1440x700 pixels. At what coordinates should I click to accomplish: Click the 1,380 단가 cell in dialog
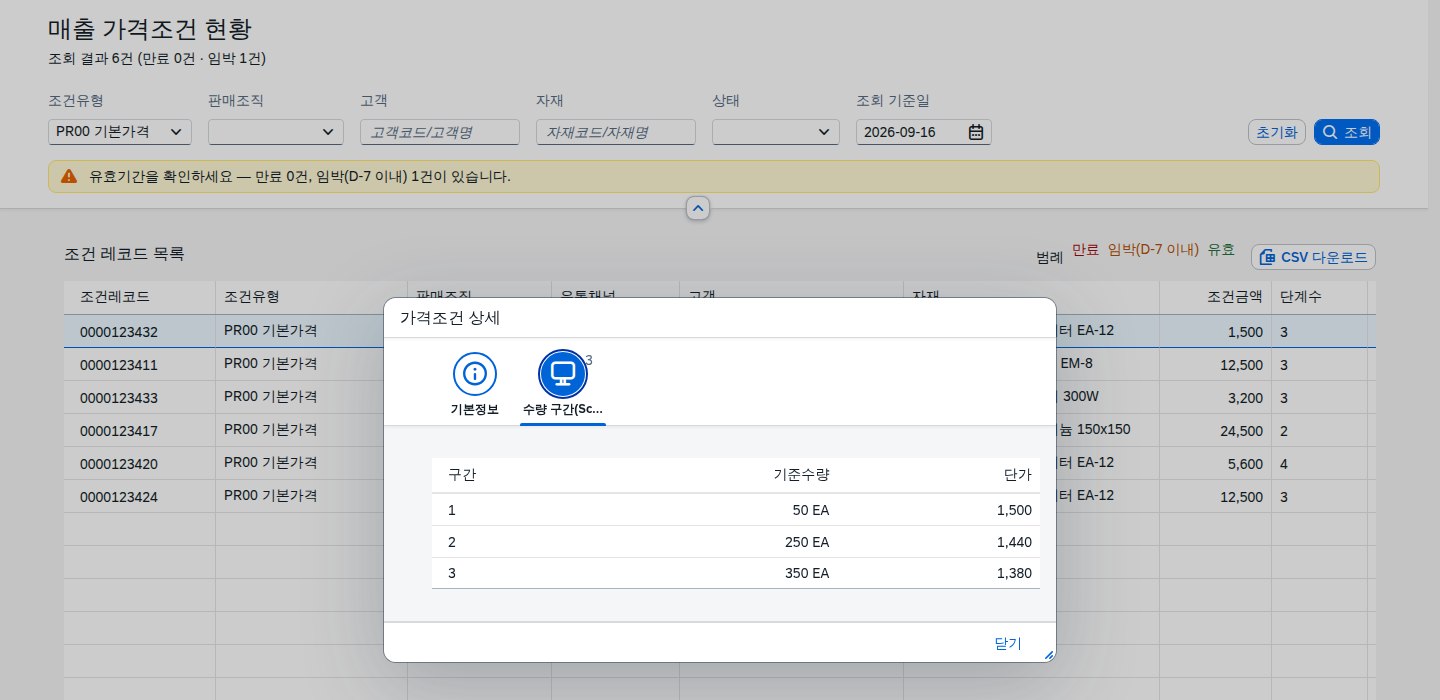[1014, 574]
